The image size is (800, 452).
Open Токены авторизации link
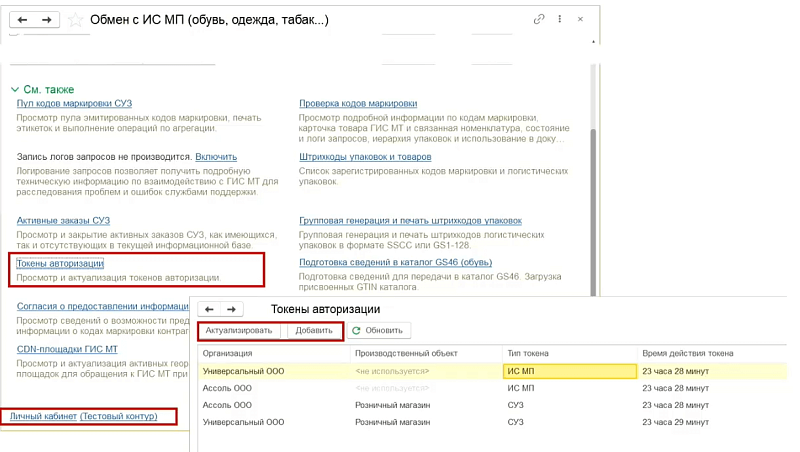coord(60,264)
